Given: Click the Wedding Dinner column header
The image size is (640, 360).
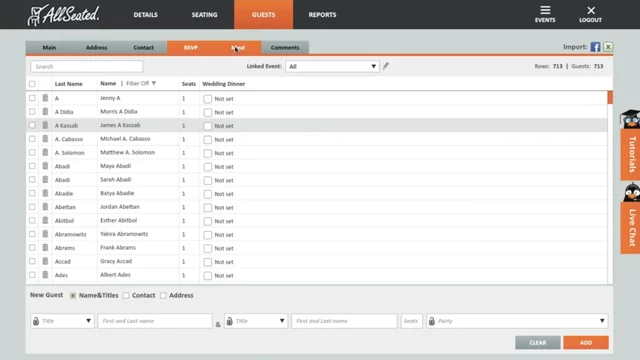Looking at the screenshot, I should (x=224, y=84).
